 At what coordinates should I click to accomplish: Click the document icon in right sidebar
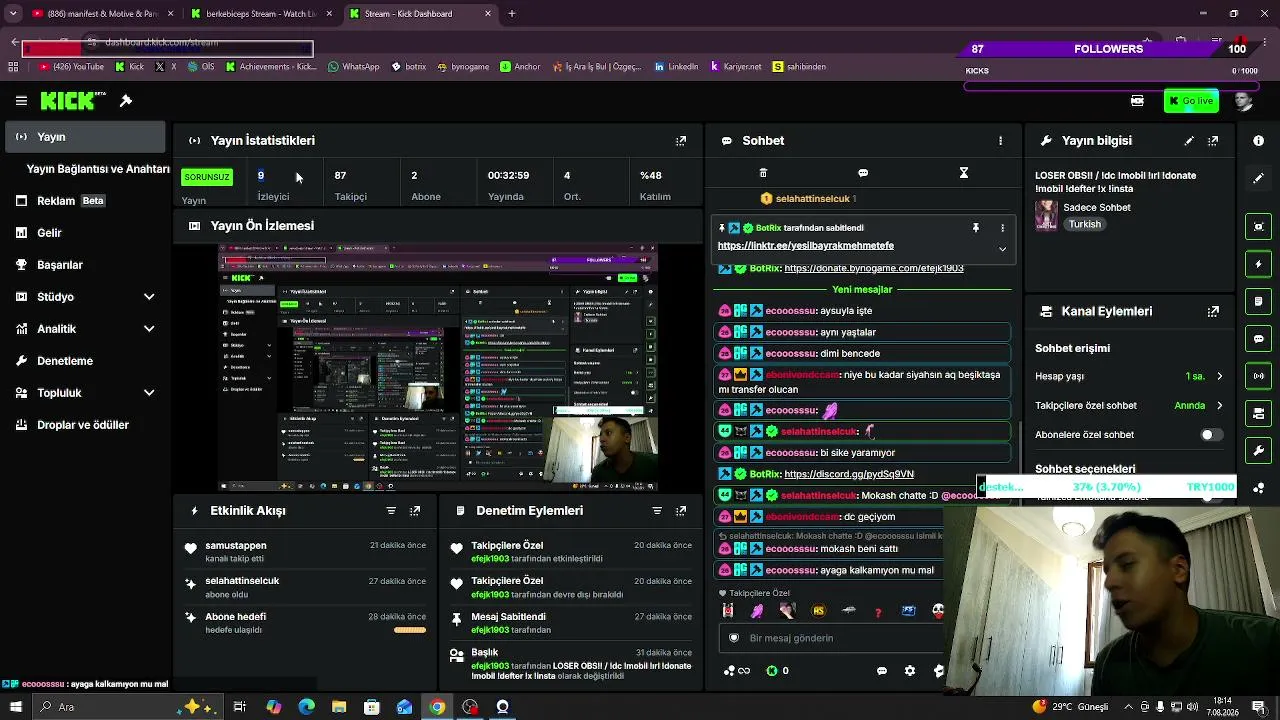tap(1259, 301)
